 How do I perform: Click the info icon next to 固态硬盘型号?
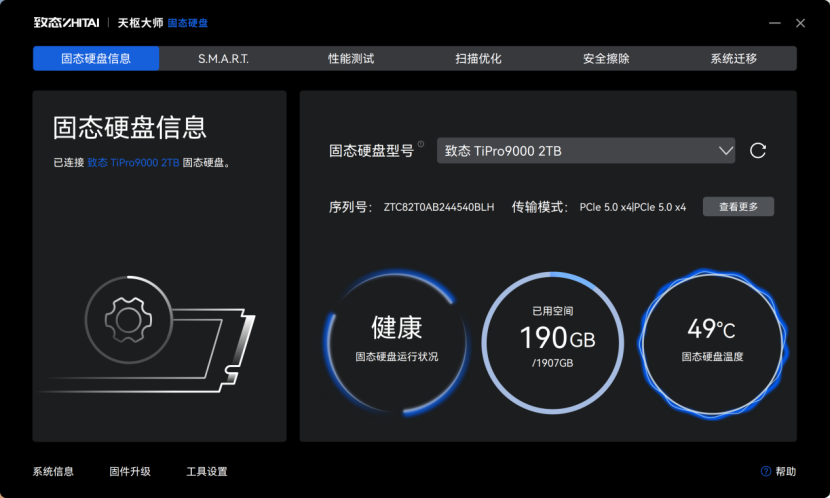tap(421, 146)
